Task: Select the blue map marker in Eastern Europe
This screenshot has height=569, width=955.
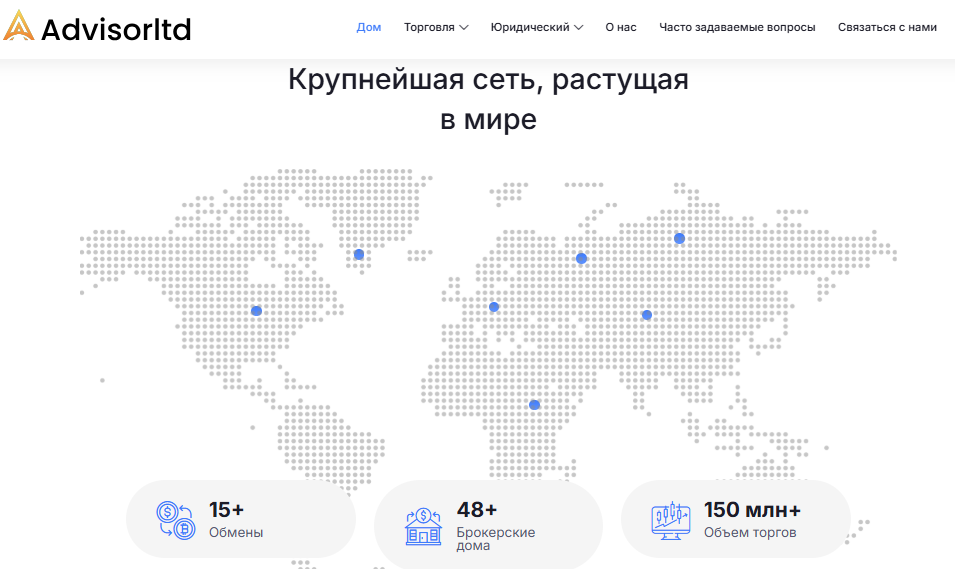Action: (x=581, y=258)
